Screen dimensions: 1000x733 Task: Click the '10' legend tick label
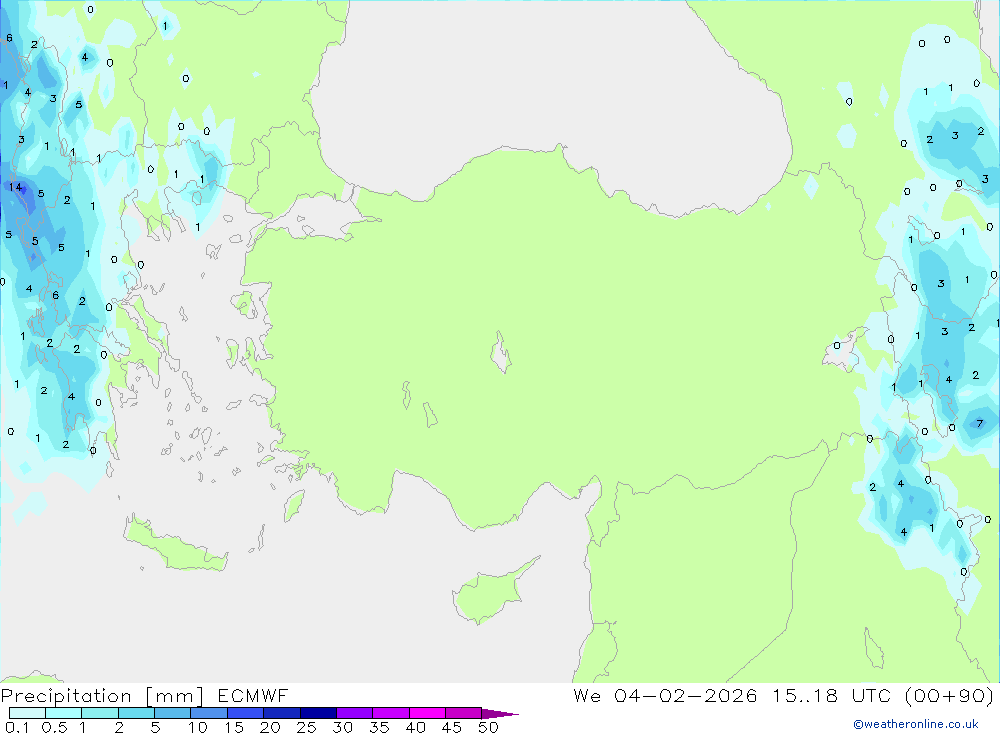[x=198, y=727]
